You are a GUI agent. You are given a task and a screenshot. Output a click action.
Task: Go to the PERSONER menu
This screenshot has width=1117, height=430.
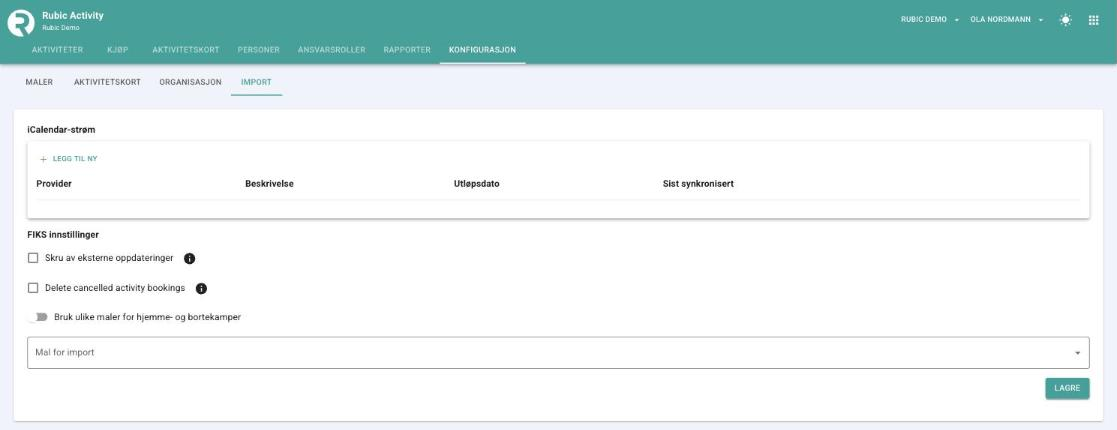[259, 50]
